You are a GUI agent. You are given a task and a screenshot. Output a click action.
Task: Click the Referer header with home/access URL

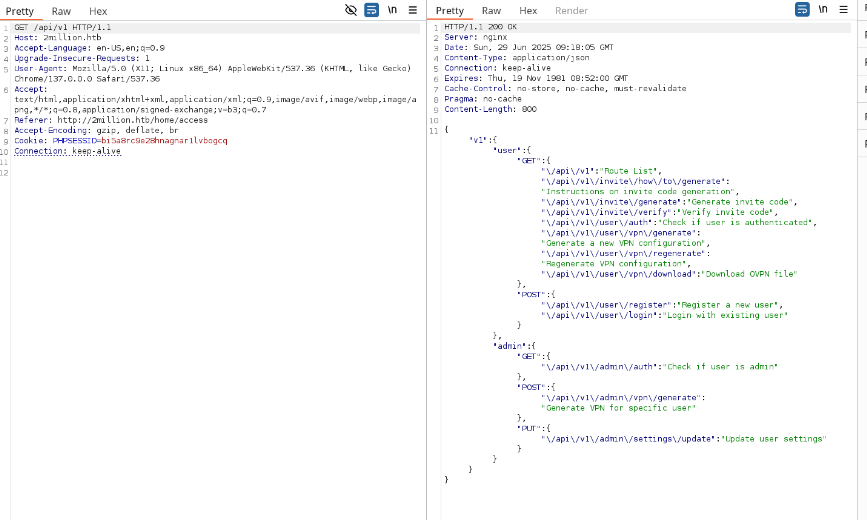click(x=111, y=120)
